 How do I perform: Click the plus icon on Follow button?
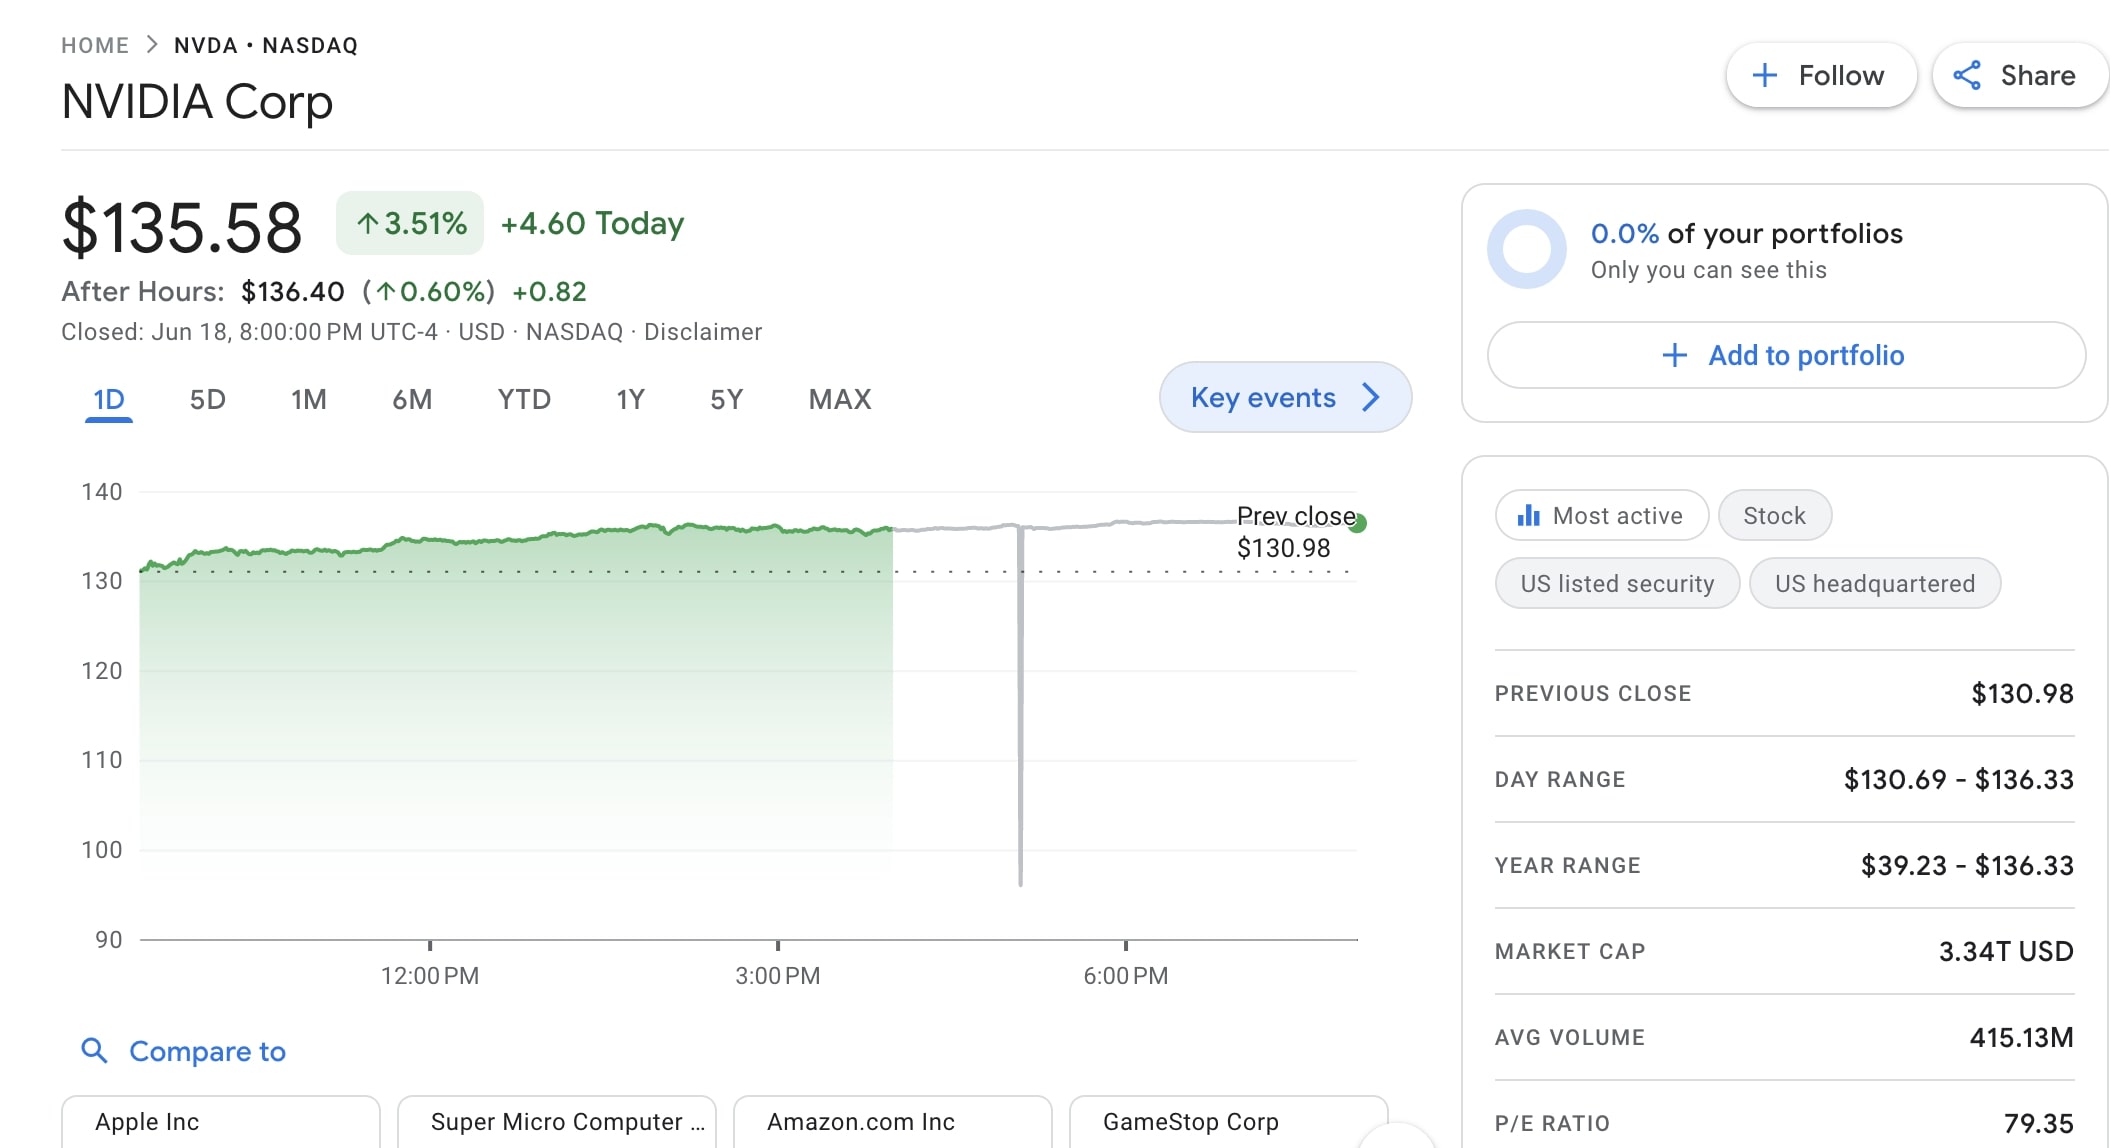tap(1765, 76)
